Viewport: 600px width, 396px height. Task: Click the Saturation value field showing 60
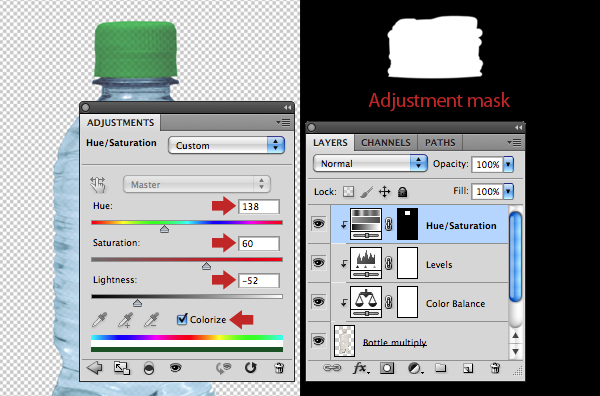coord(259,244)
